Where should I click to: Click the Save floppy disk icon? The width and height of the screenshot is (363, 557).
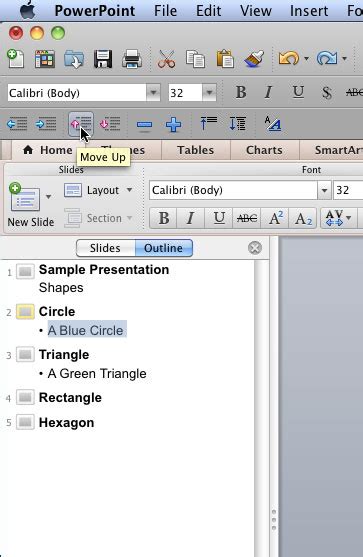(x=103, y=59)
